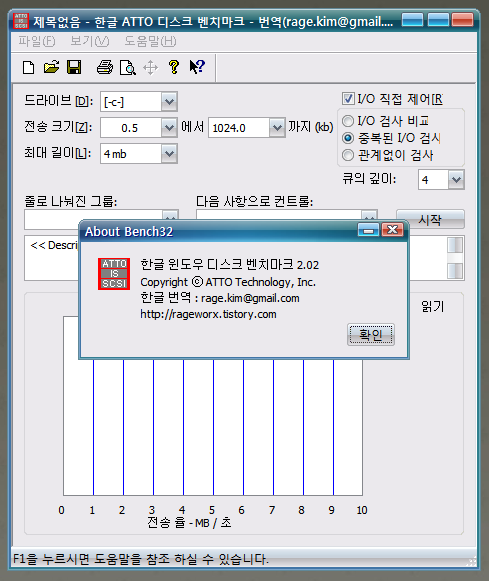
Task: Click the 큐의 깊이 label
Action: pos(369,179)
